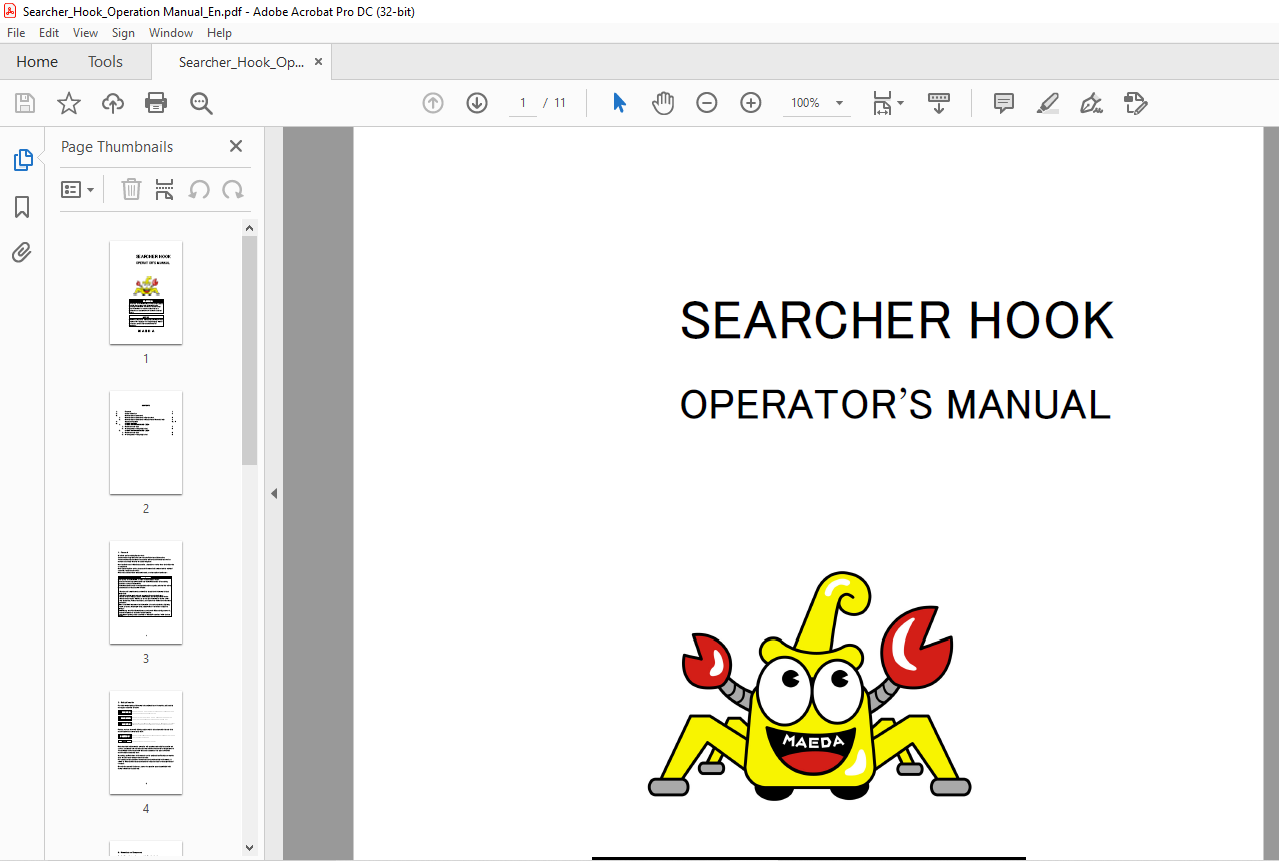Click the request signatures toolbar icon
The image size is (1279, 861).
pos(1135,103)
